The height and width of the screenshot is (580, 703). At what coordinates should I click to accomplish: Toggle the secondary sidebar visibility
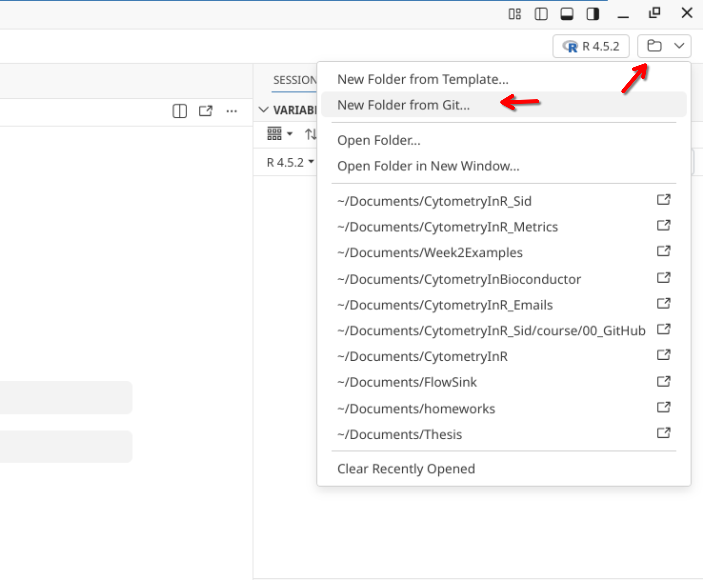pyautogui.click(x=593, y=14)
